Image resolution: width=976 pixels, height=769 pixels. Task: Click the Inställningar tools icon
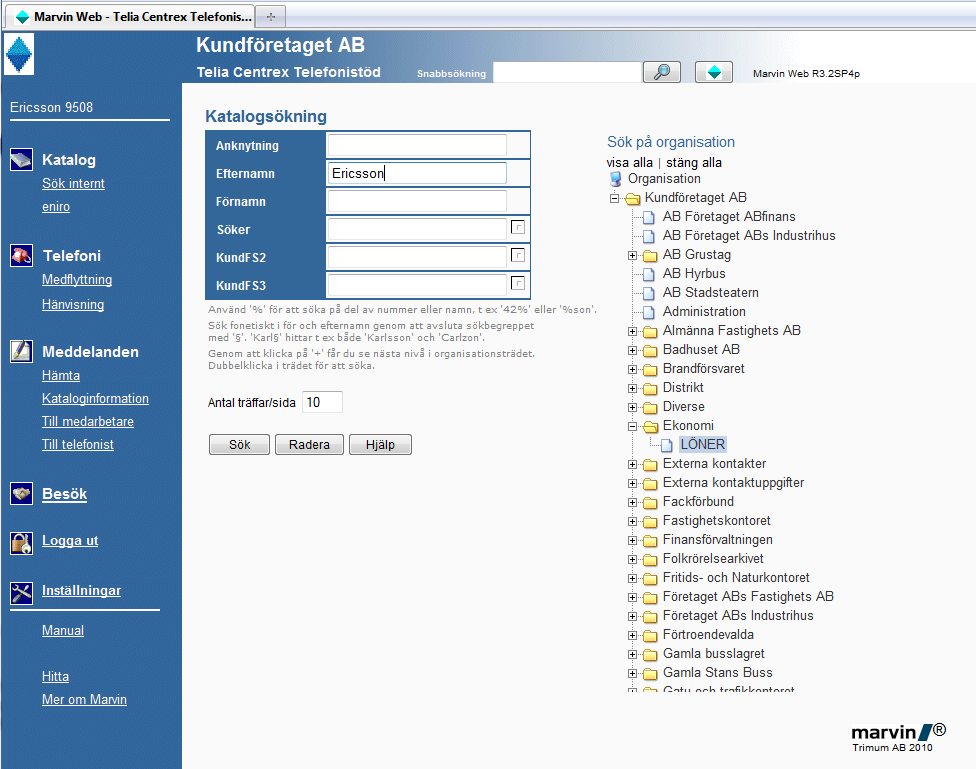(x=21, y=592)
